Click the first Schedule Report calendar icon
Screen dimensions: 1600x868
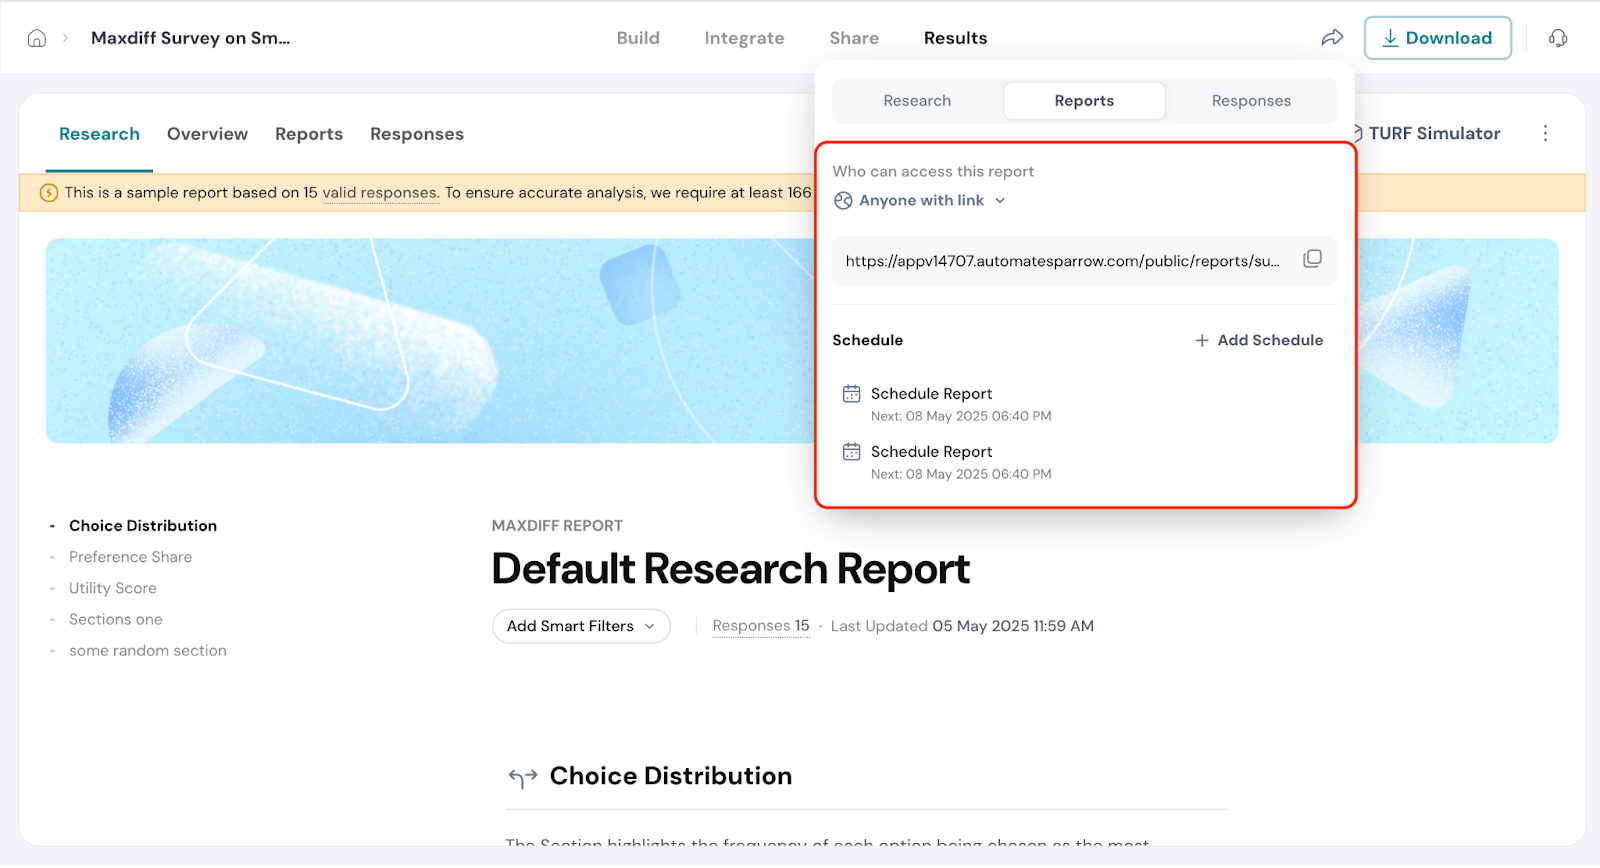point(851,394)
